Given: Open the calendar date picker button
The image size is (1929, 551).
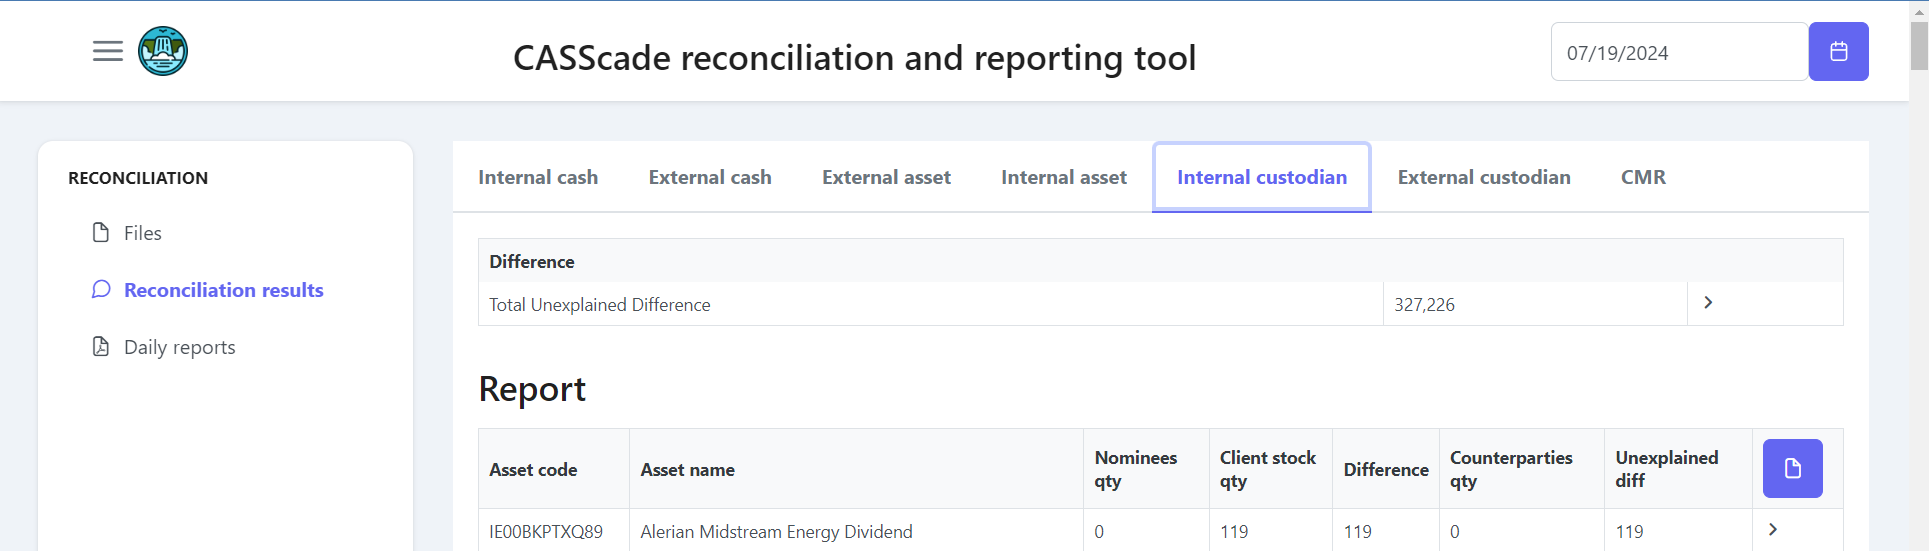Looking at the screenshot, I should click(1837, 52).
